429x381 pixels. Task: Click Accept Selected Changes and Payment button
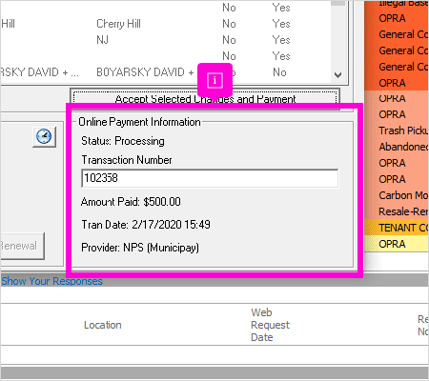[x=205, y=99]
